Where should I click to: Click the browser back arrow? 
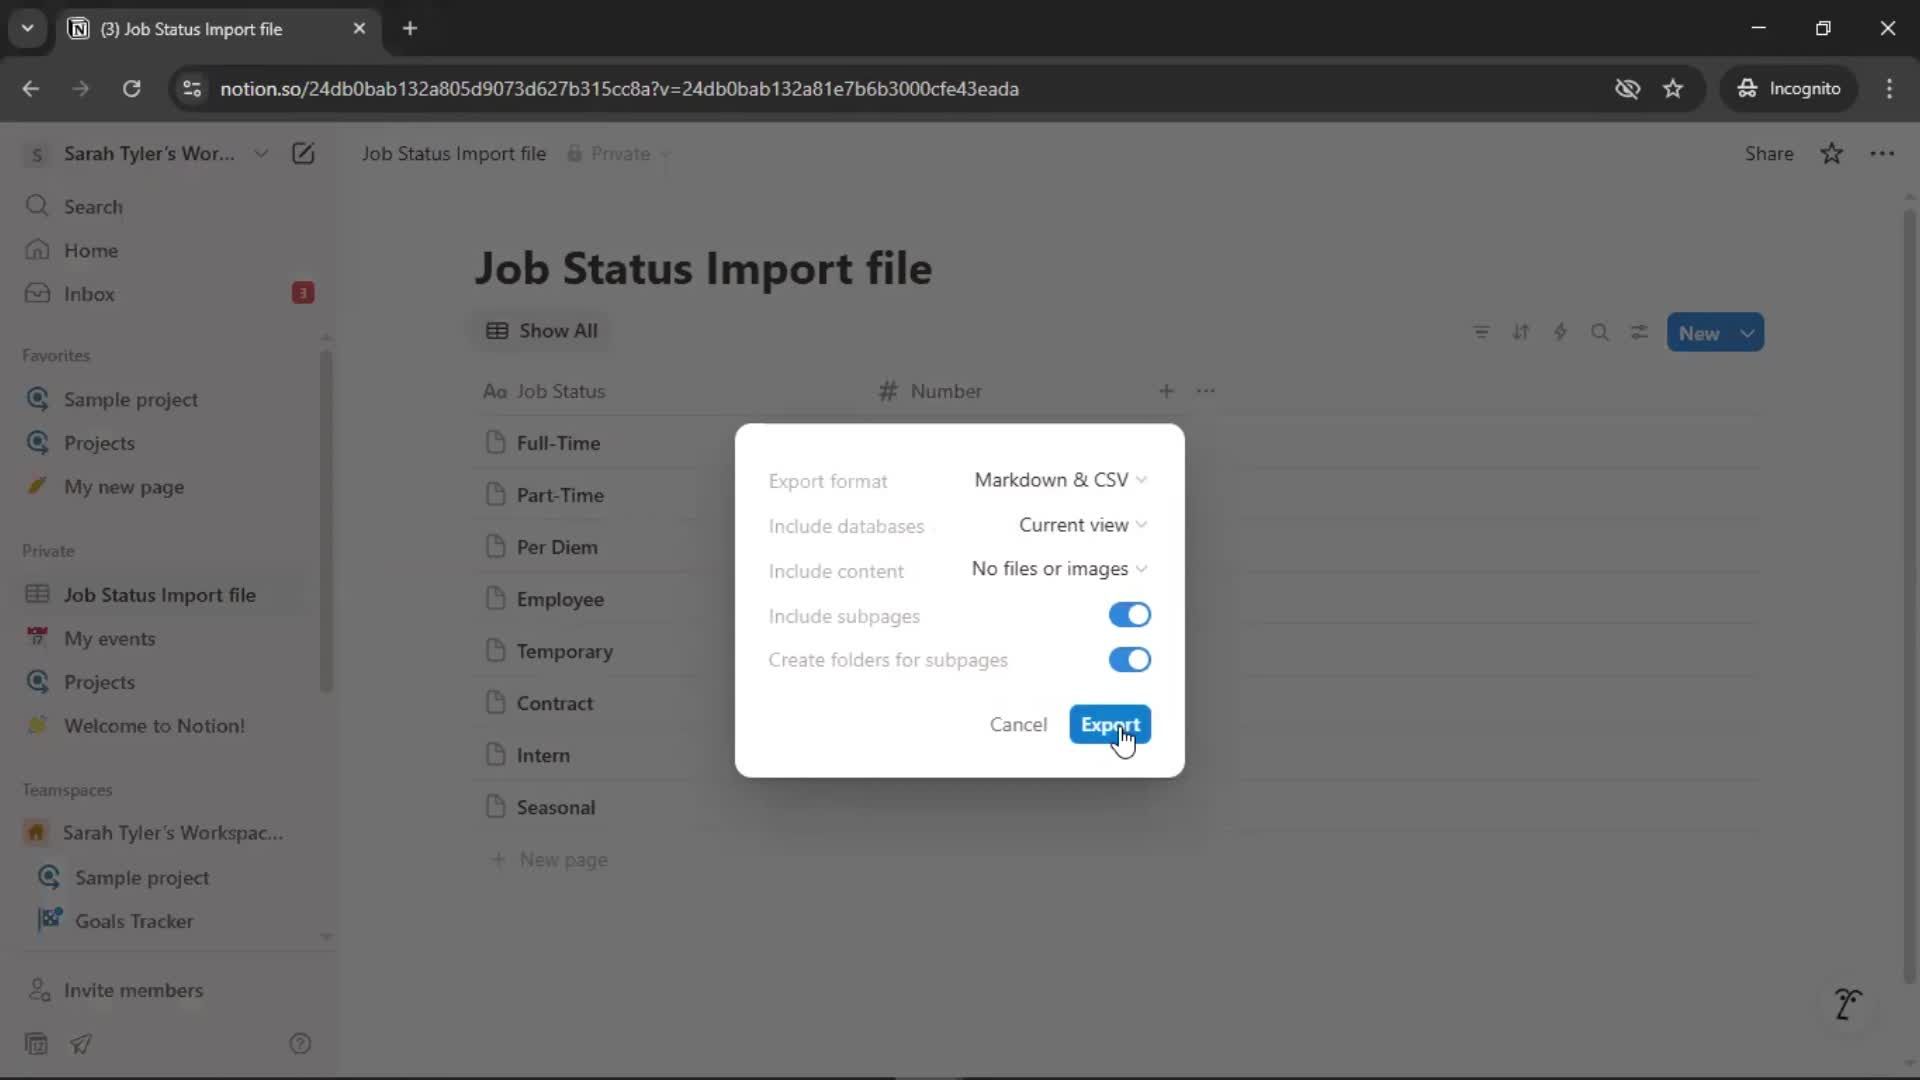click(31, 88)
